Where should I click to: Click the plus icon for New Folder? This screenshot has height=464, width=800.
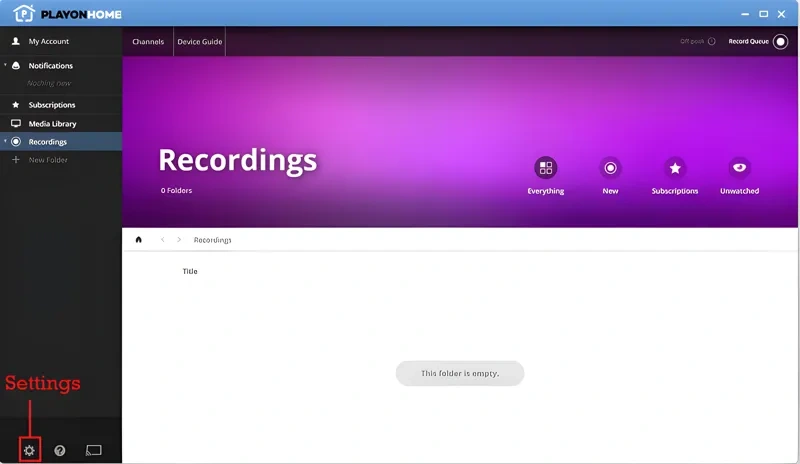point(16,160)
